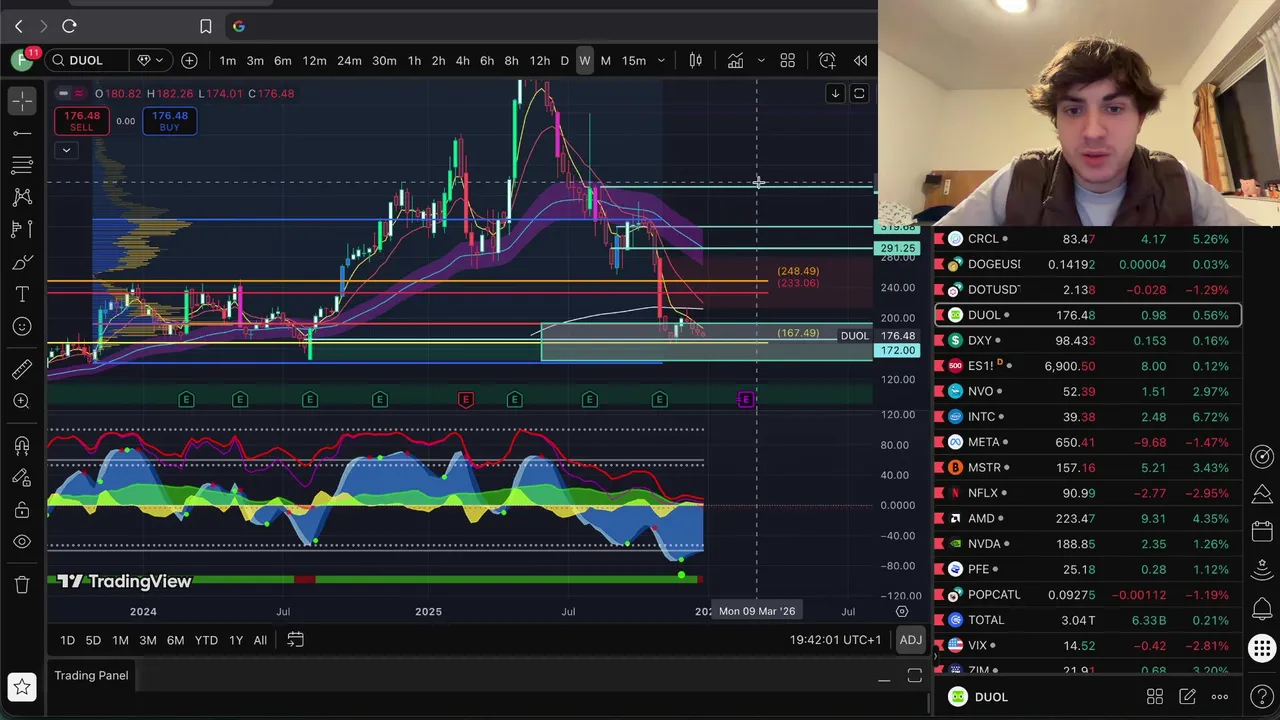Viewport: 1280px width, 720px height.
Task: Remove drawings with trash icon
Action: [x=22, y=585]
